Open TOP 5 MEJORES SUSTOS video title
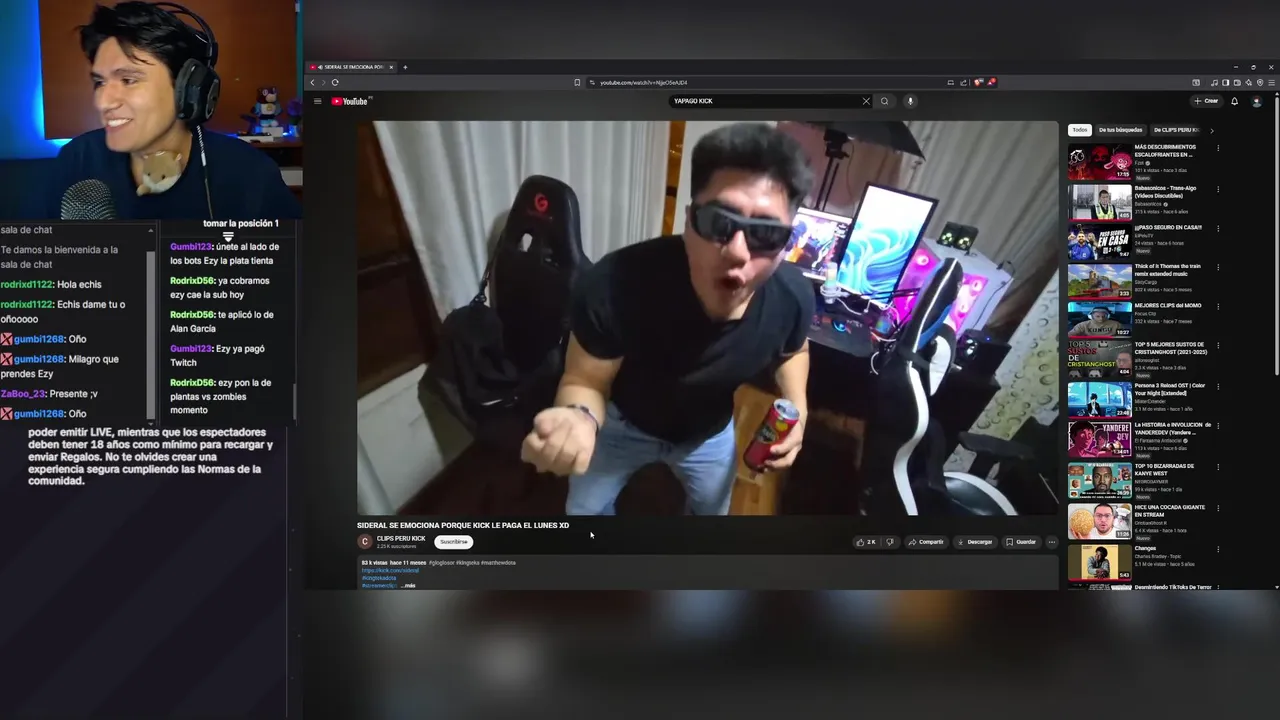 [x=1171, y=348]
